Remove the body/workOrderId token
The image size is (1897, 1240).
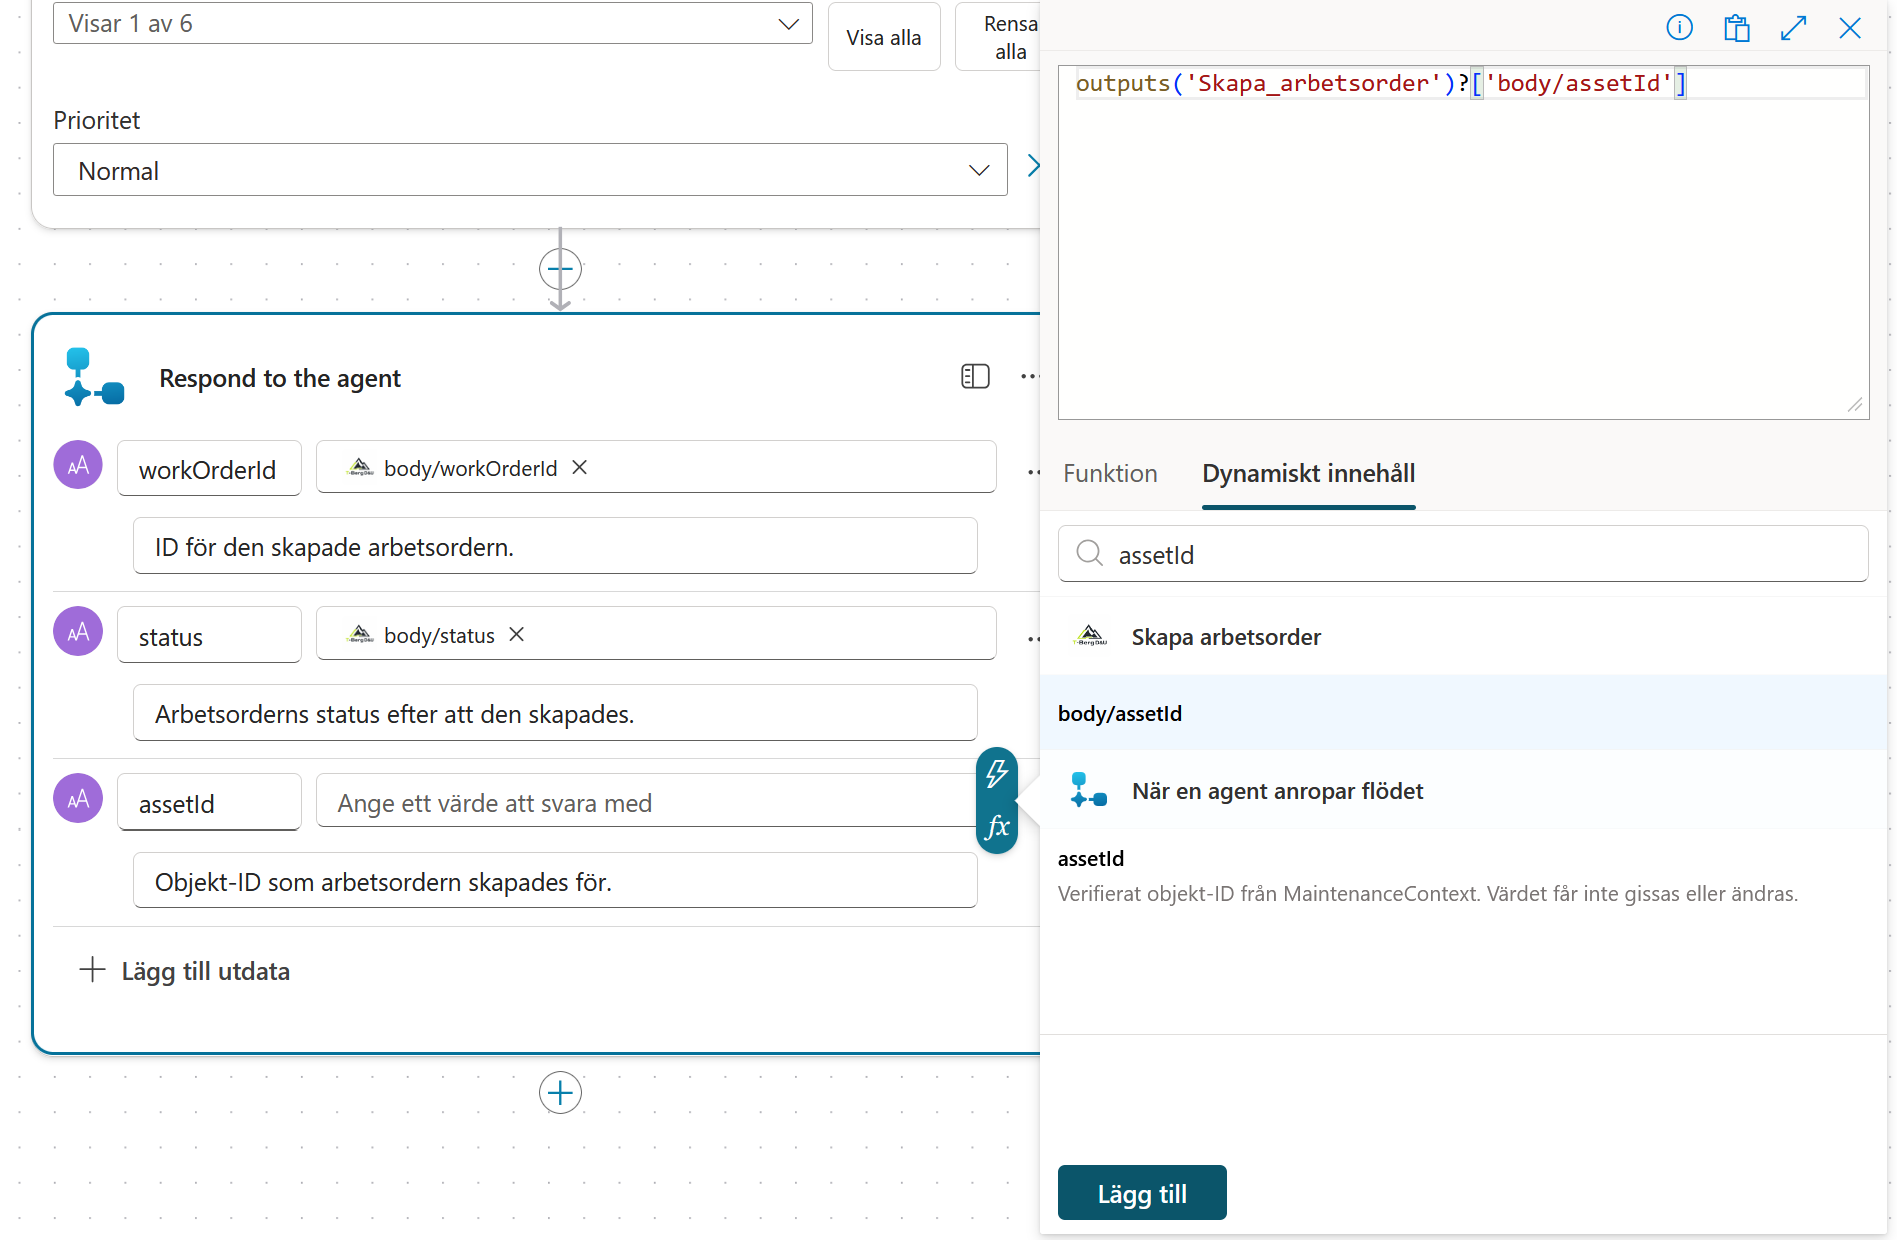tap(579, 467)
